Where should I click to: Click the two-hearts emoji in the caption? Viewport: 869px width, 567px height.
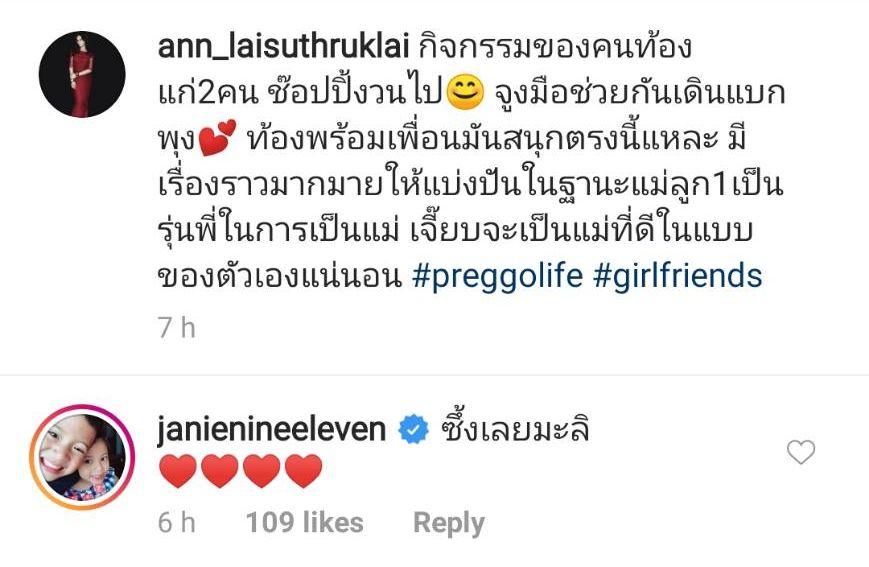tap(217, 139)
